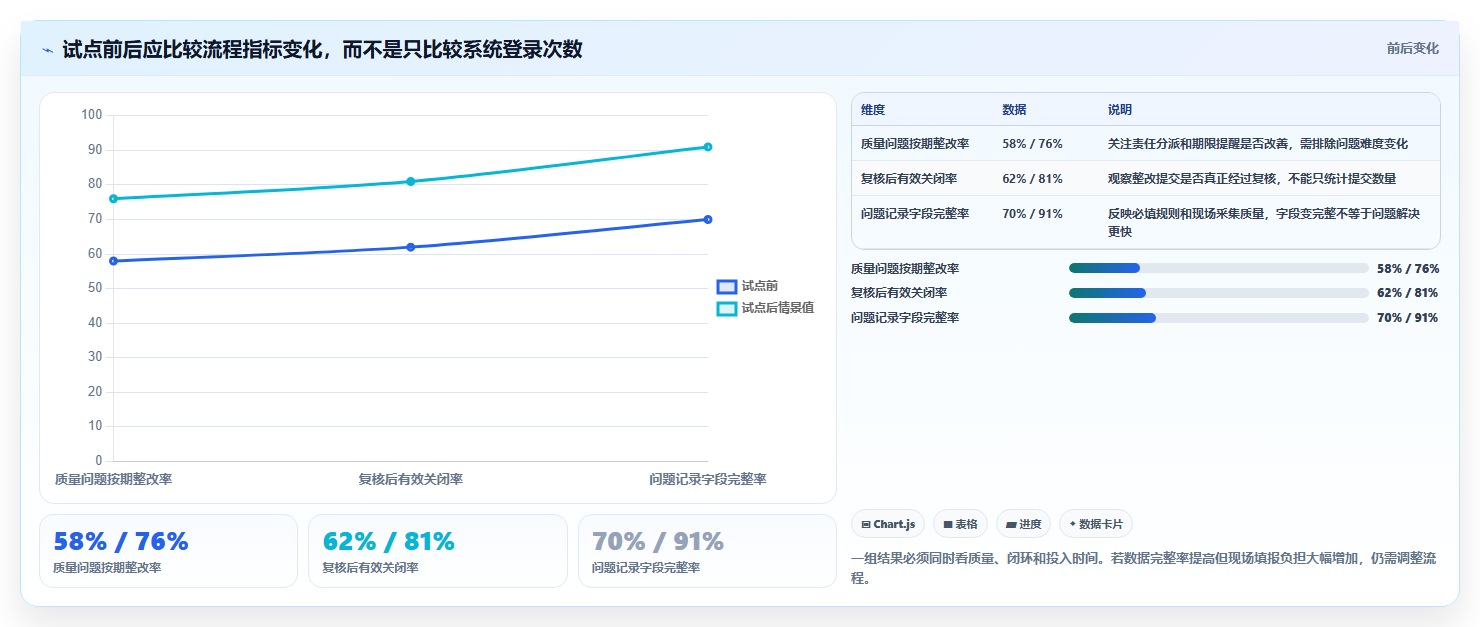The width and height of the screenshot is (1480, 627).
Task: Click the 质量问题按期整改率 progress bar
Action: click(x=1218, y=268)
